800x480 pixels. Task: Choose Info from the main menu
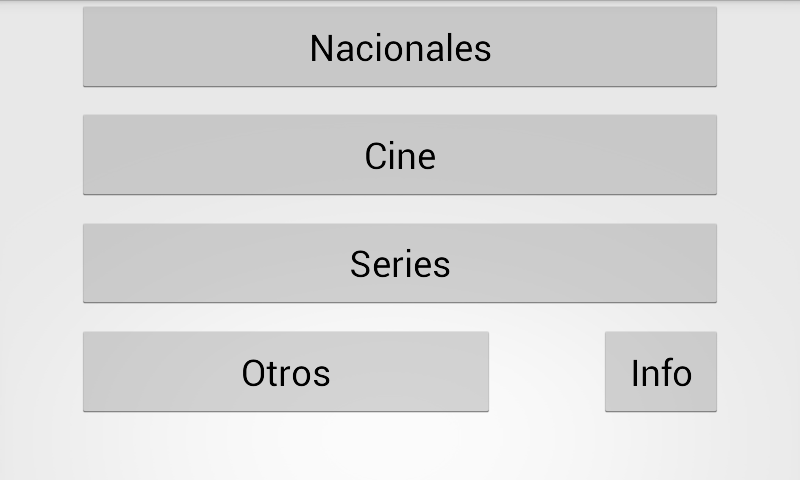point(660,372)
